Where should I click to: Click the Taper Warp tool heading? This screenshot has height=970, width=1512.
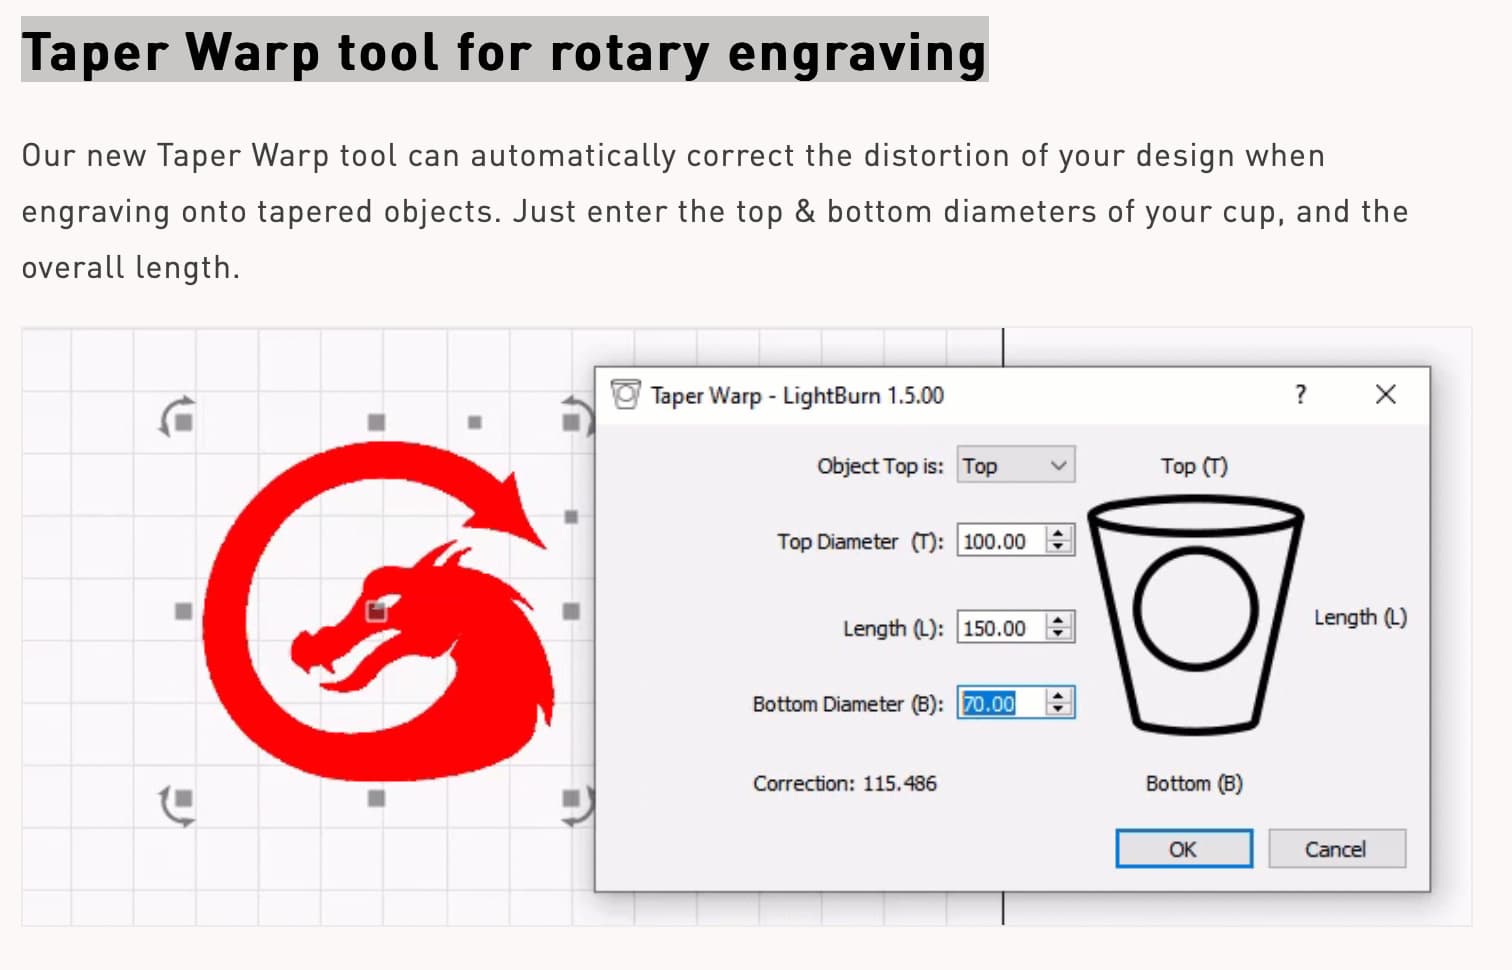click(504, 51)
